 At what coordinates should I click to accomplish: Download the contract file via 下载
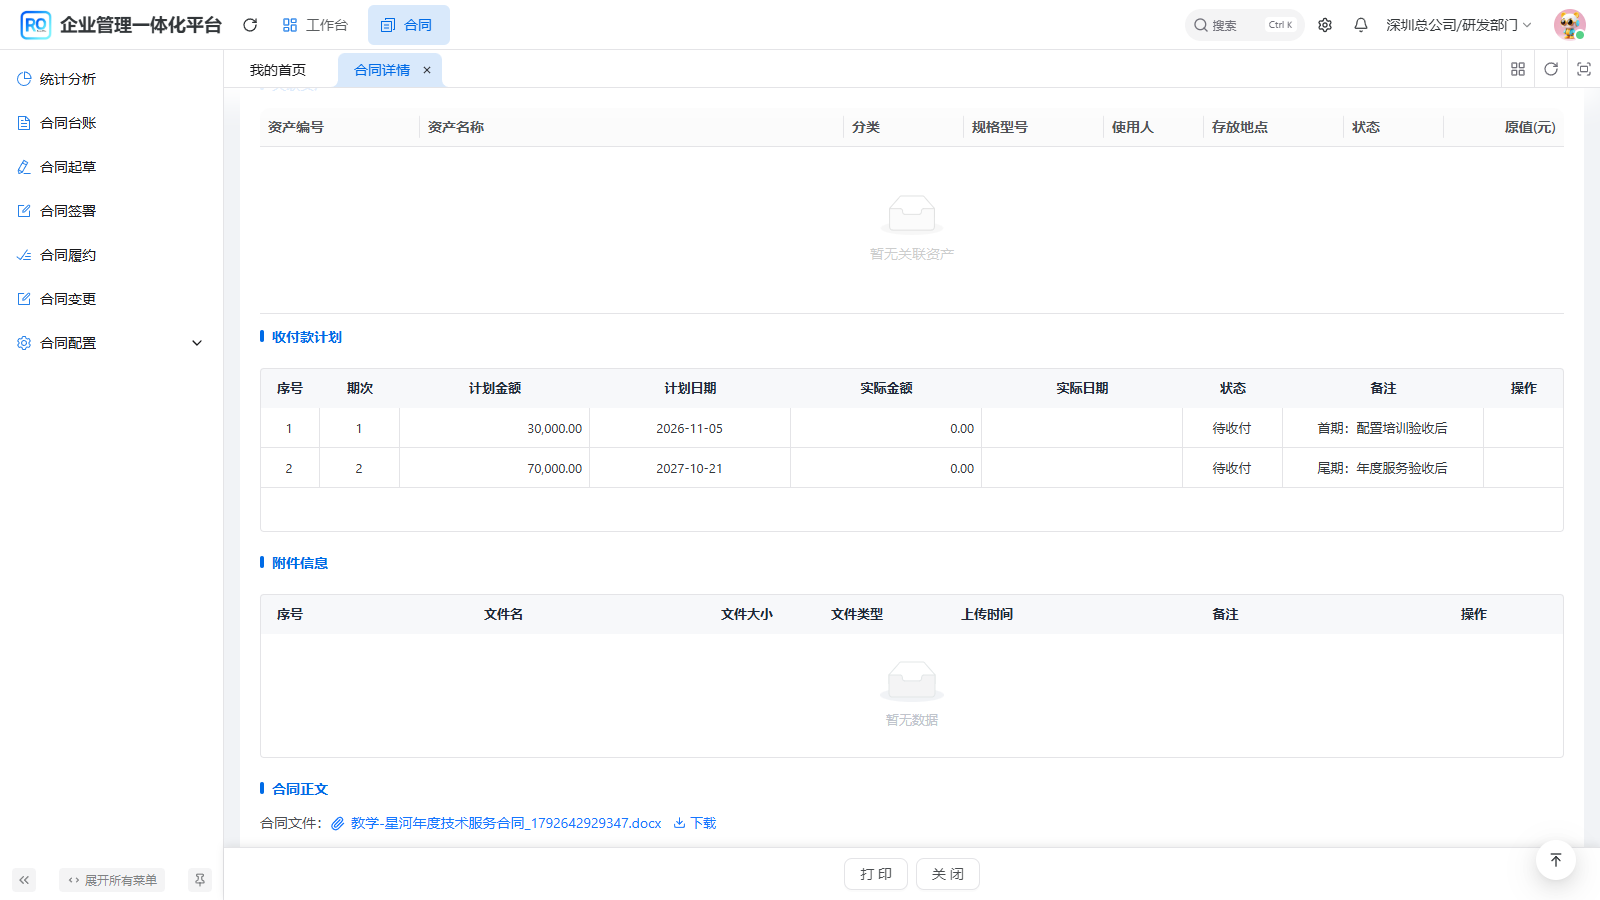pos(695,823)
